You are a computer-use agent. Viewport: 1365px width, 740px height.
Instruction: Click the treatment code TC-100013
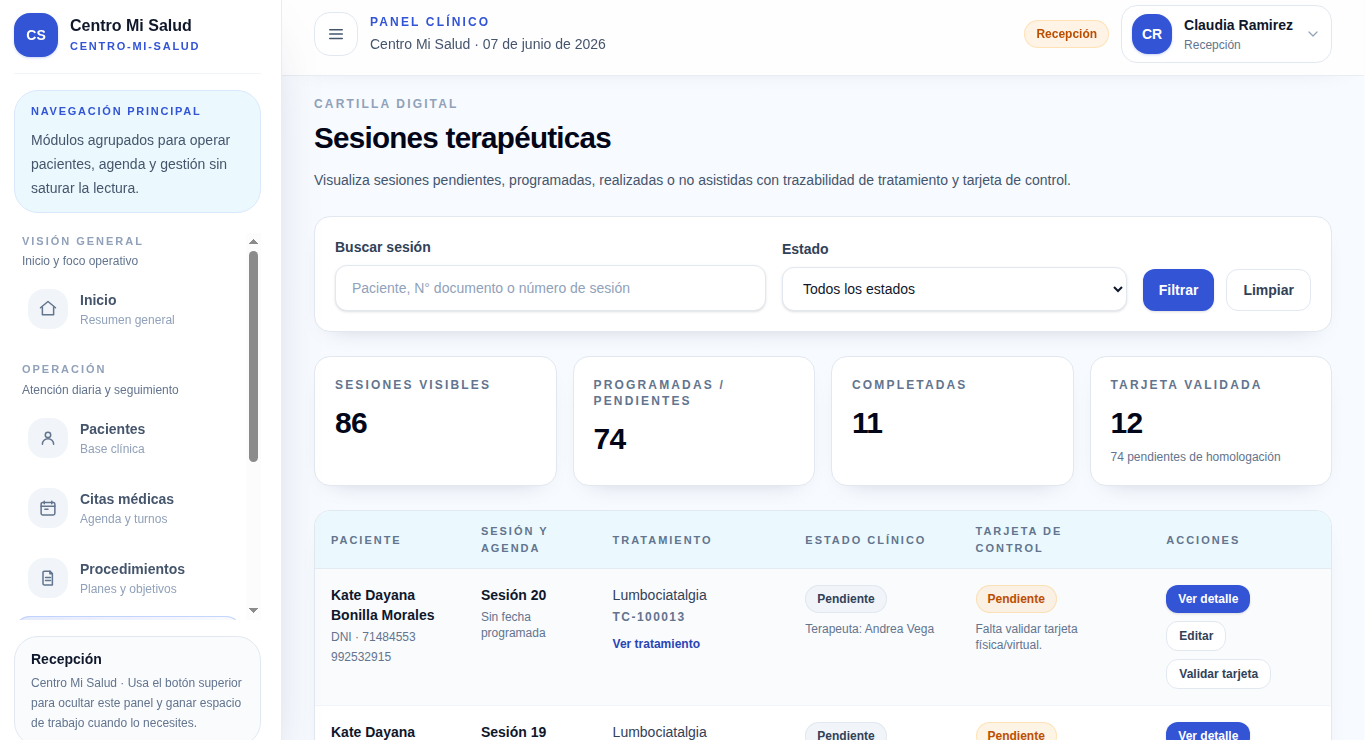(649, 617)
